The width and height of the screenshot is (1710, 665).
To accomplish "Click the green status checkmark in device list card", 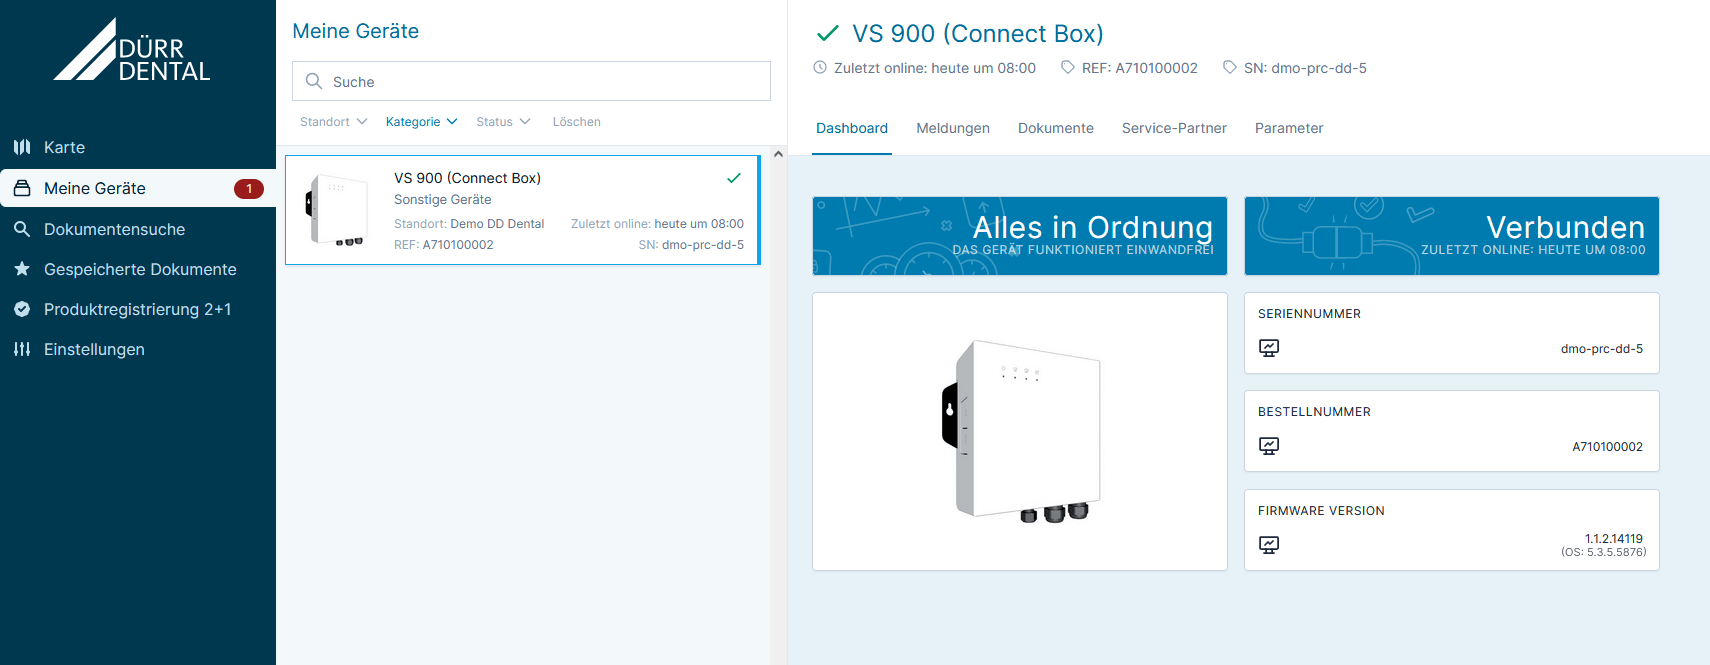I will coord(734,178).
